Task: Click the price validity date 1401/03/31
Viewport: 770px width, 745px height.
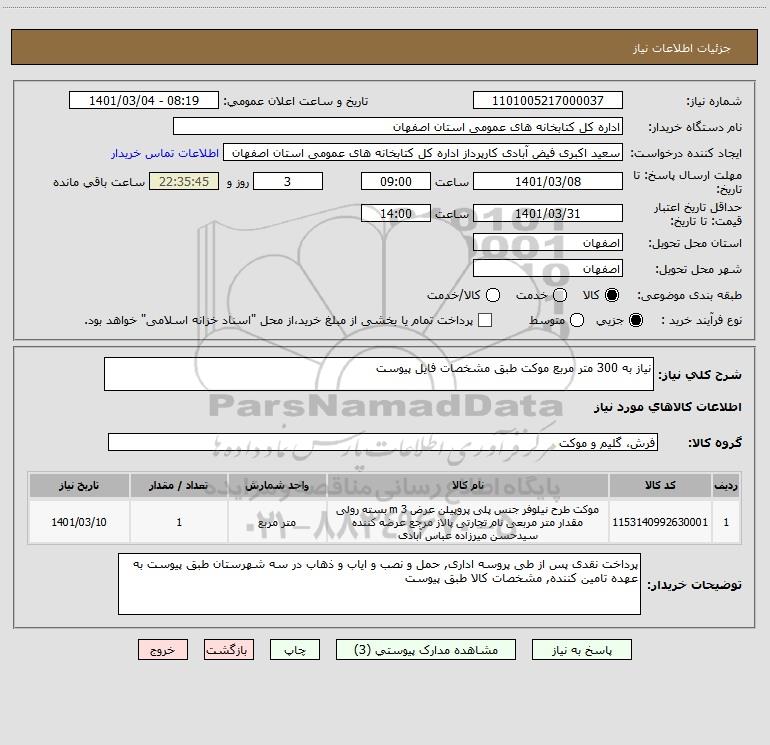Action: tap(548, 213)
